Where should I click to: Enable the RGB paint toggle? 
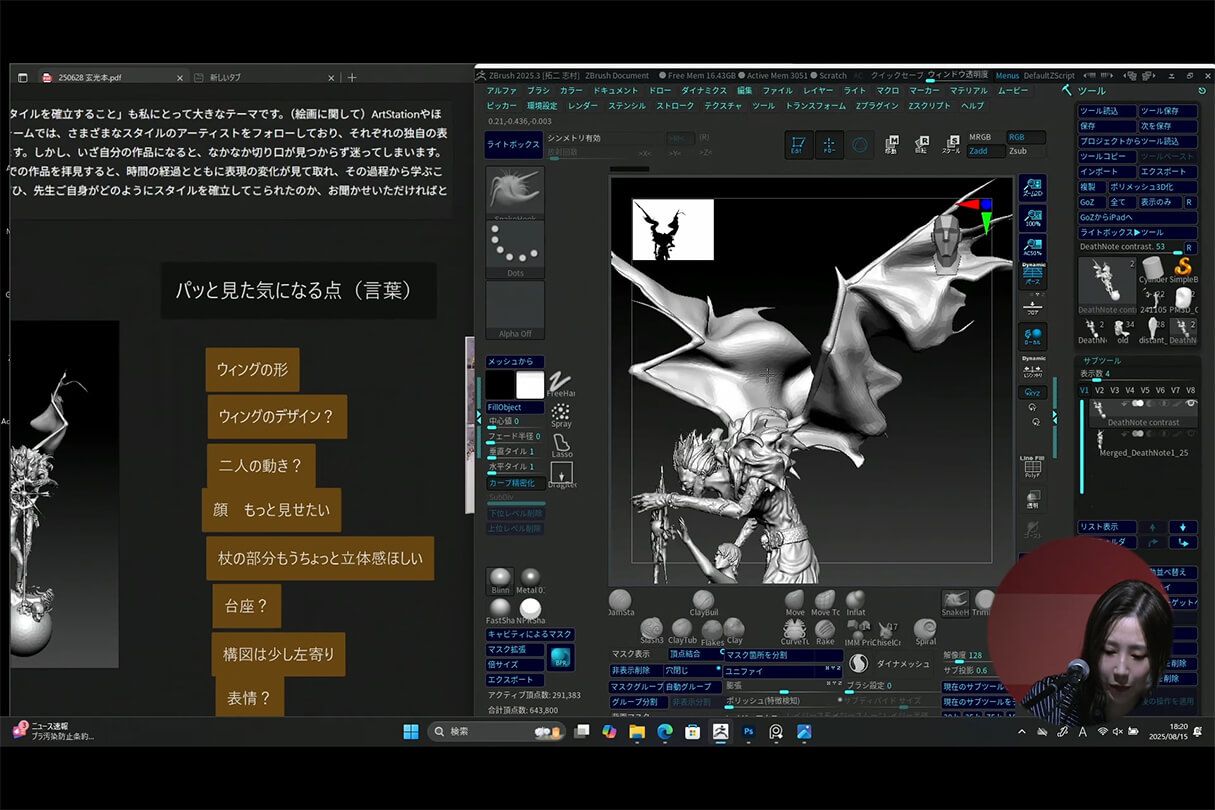pyautogui.click(x=1018, y=137)
